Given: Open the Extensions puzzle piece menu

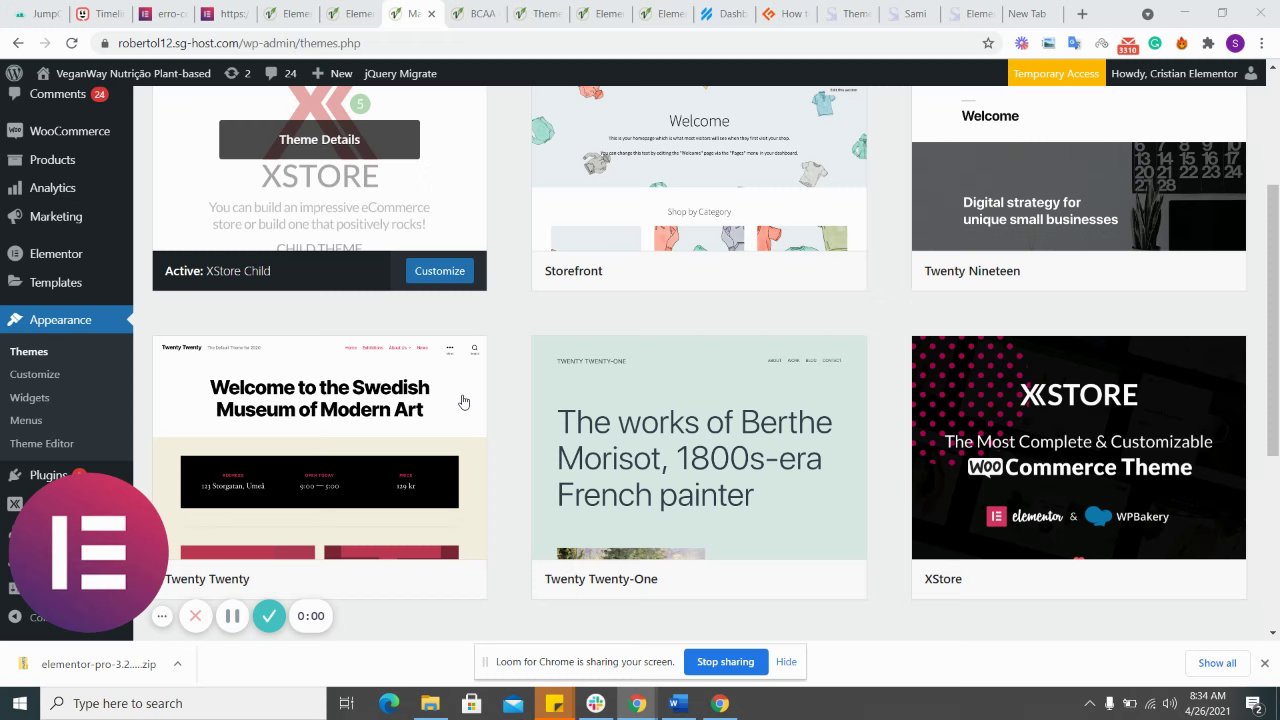Looking at the screenshot, I should 1208,43.
